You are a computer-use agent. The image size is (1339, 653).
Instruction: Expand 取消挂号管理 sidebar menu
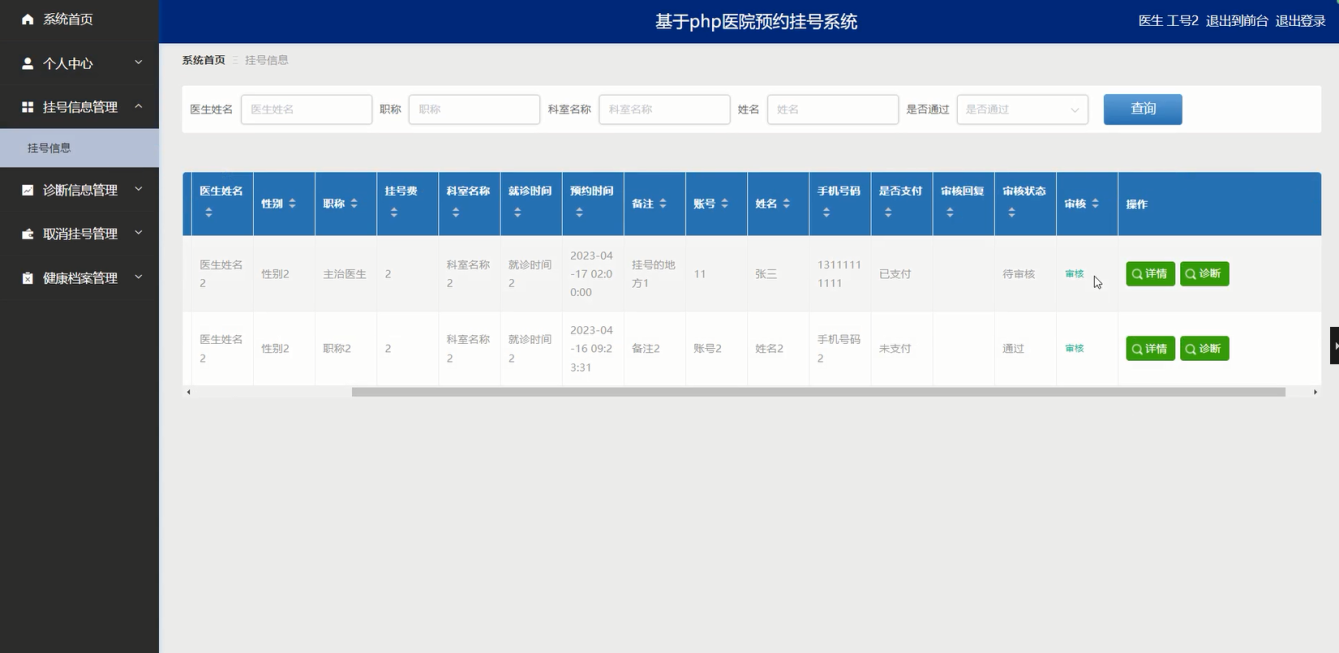click(79, 234)
